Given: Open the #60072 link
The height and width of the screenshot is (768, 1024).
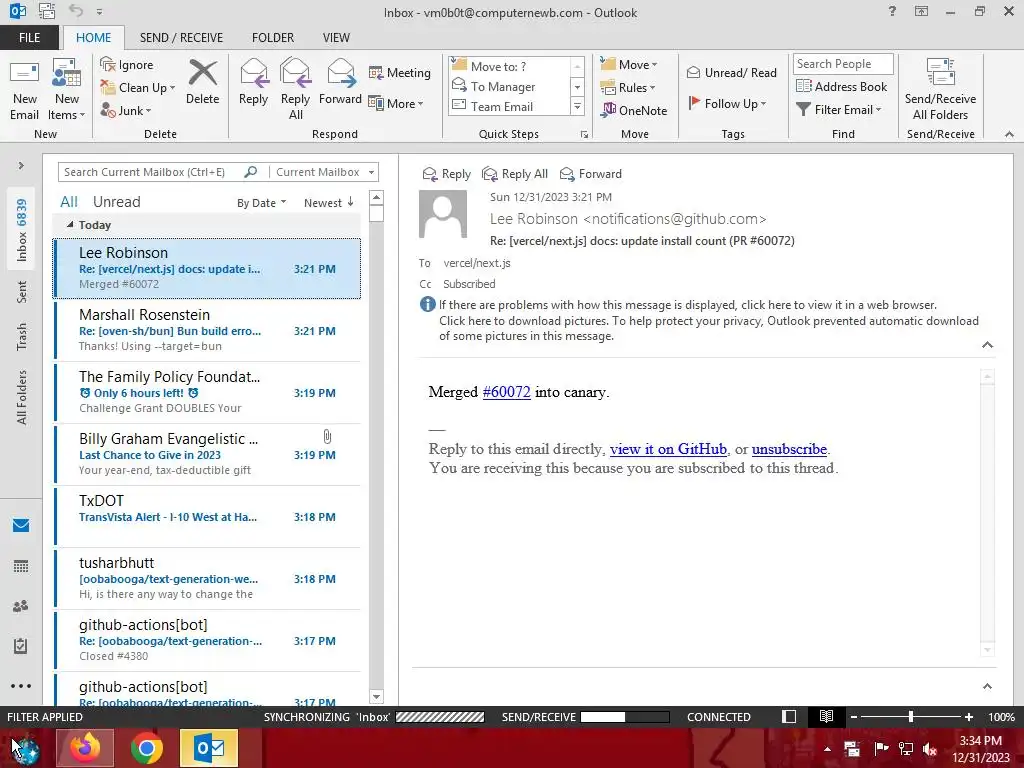Looking at the screenshot, I should (506, 392).
